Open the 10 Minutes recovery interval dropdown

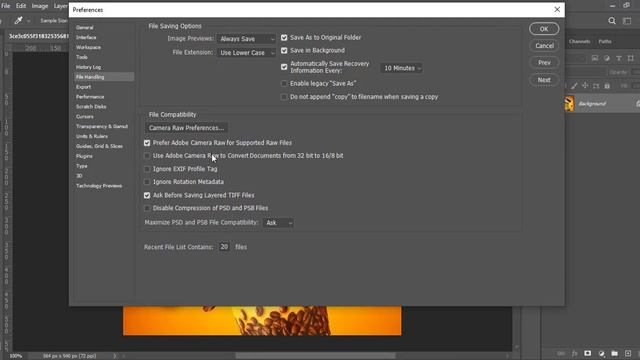(x=402, y=68)
